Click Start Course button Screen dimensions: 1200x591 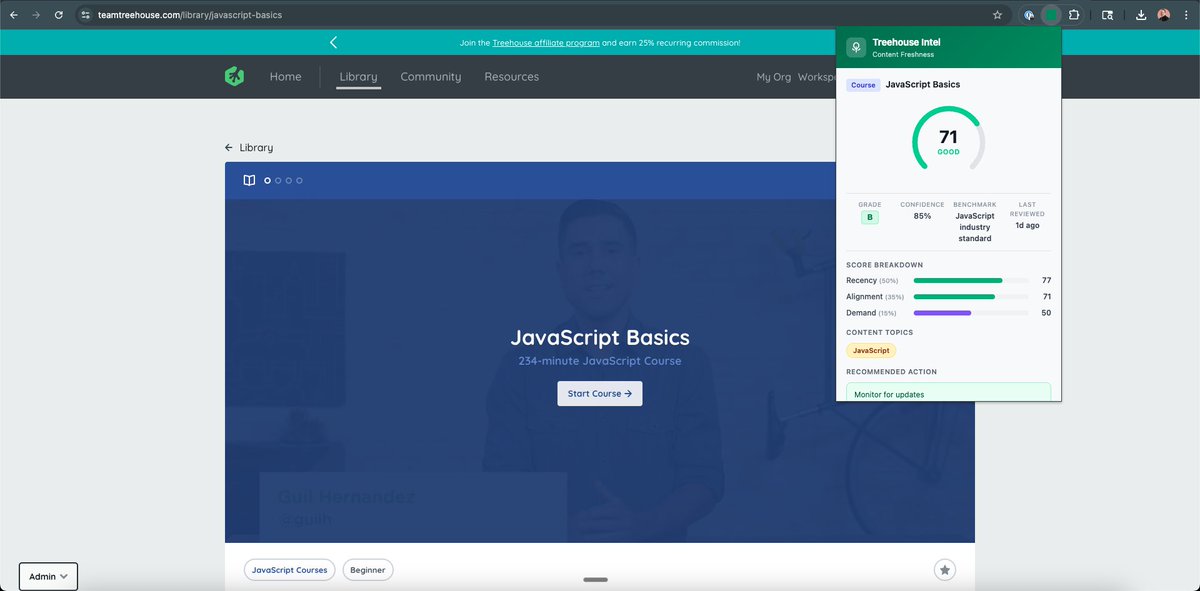coord(600,394)
